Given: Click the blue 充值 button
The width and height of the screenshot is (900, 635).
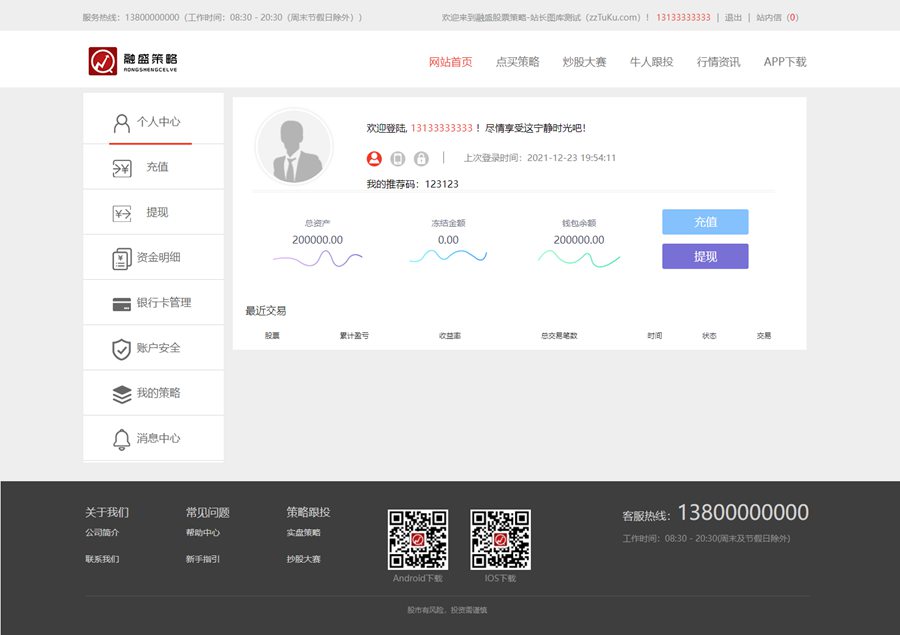Looking at the screenshot, I should pyautogui.click(x=705, y=222).
